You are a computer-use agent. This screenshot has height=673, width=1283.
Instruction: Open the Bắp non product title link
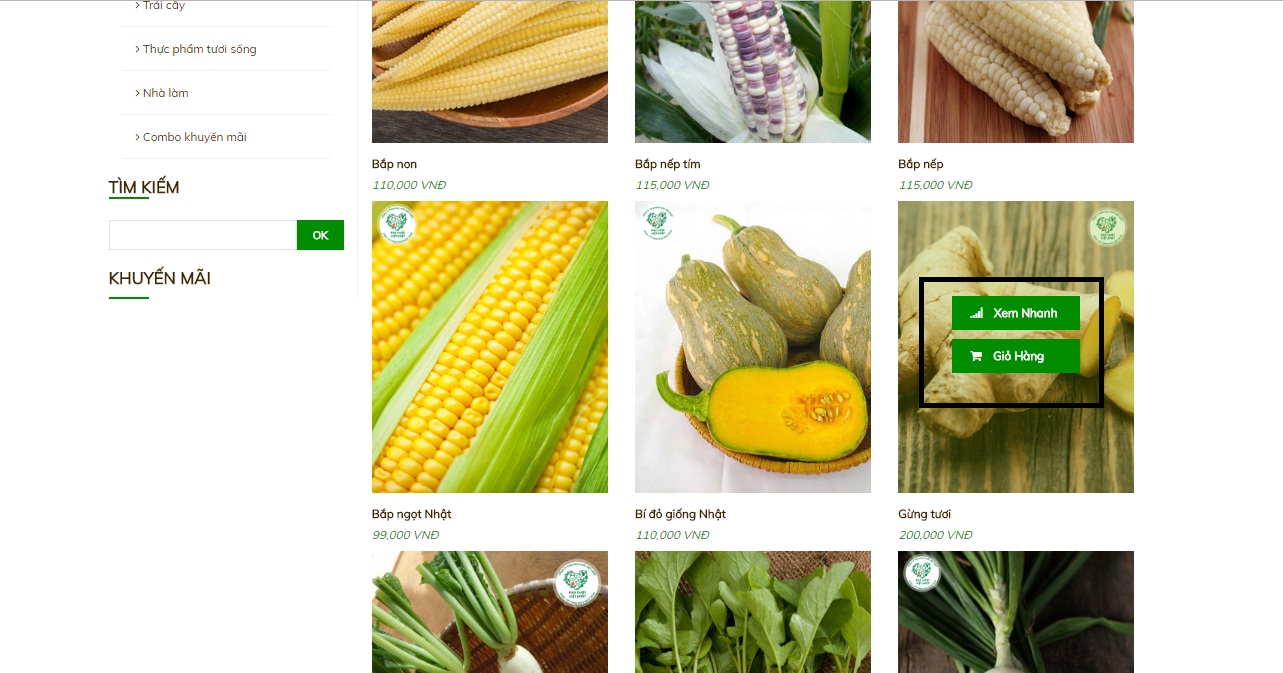pyautogui.click(x=394, y=164)
